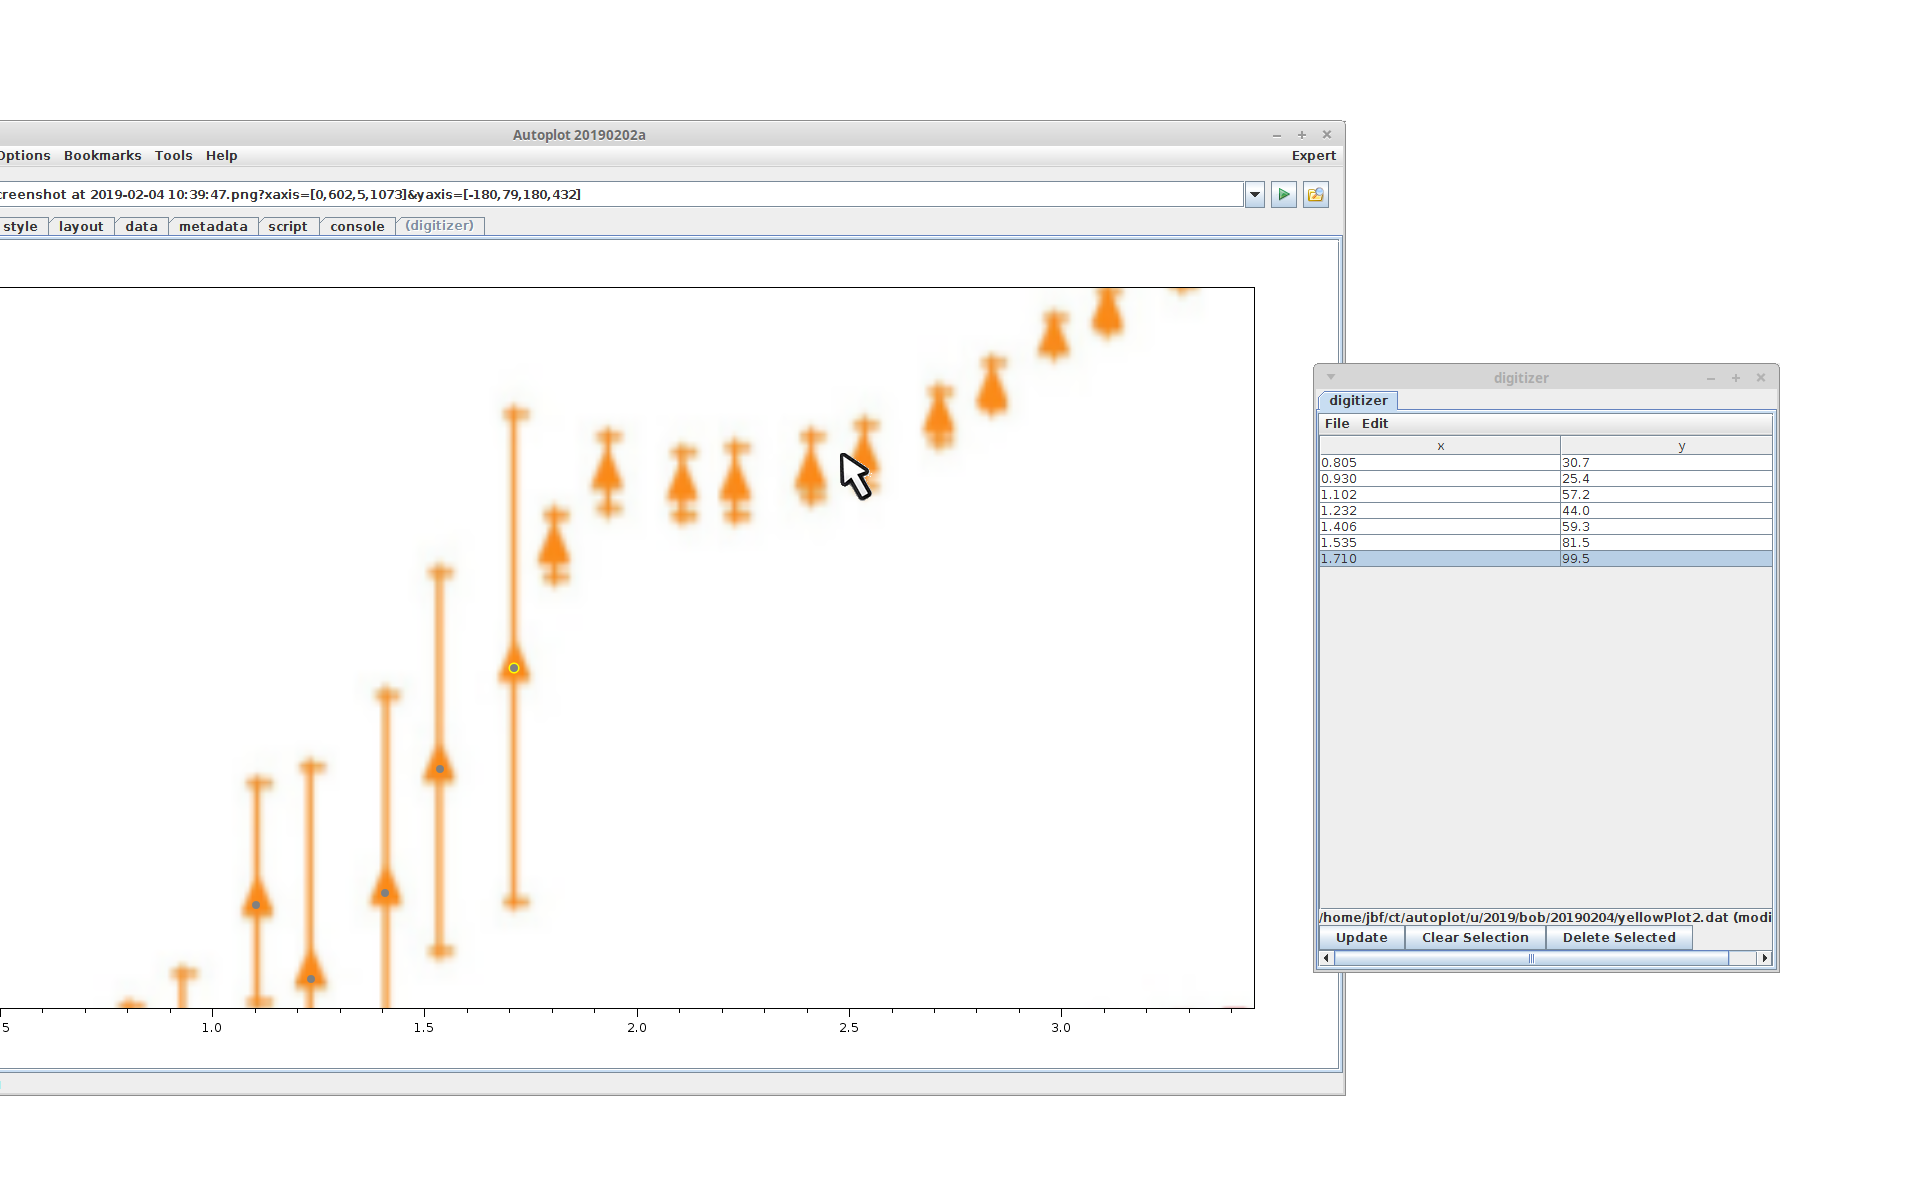1920x1200 pixels.
Task: Select the row with x 1.535
Action: coord(1546,543)
